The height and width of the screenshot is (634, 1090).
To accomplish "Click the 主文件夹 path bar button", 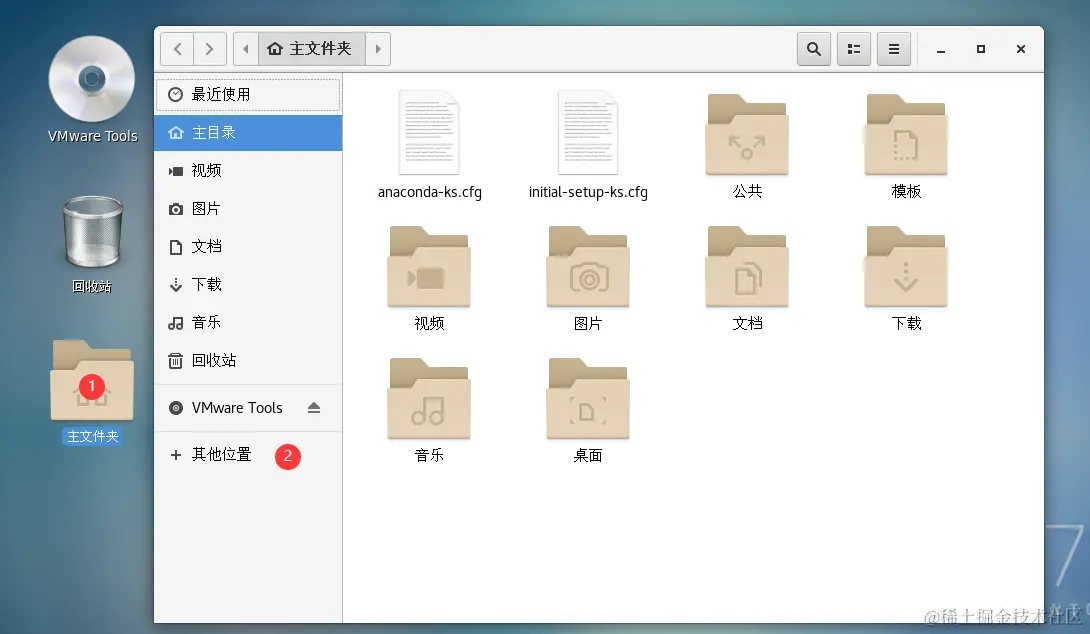I will tap(311, 49).
